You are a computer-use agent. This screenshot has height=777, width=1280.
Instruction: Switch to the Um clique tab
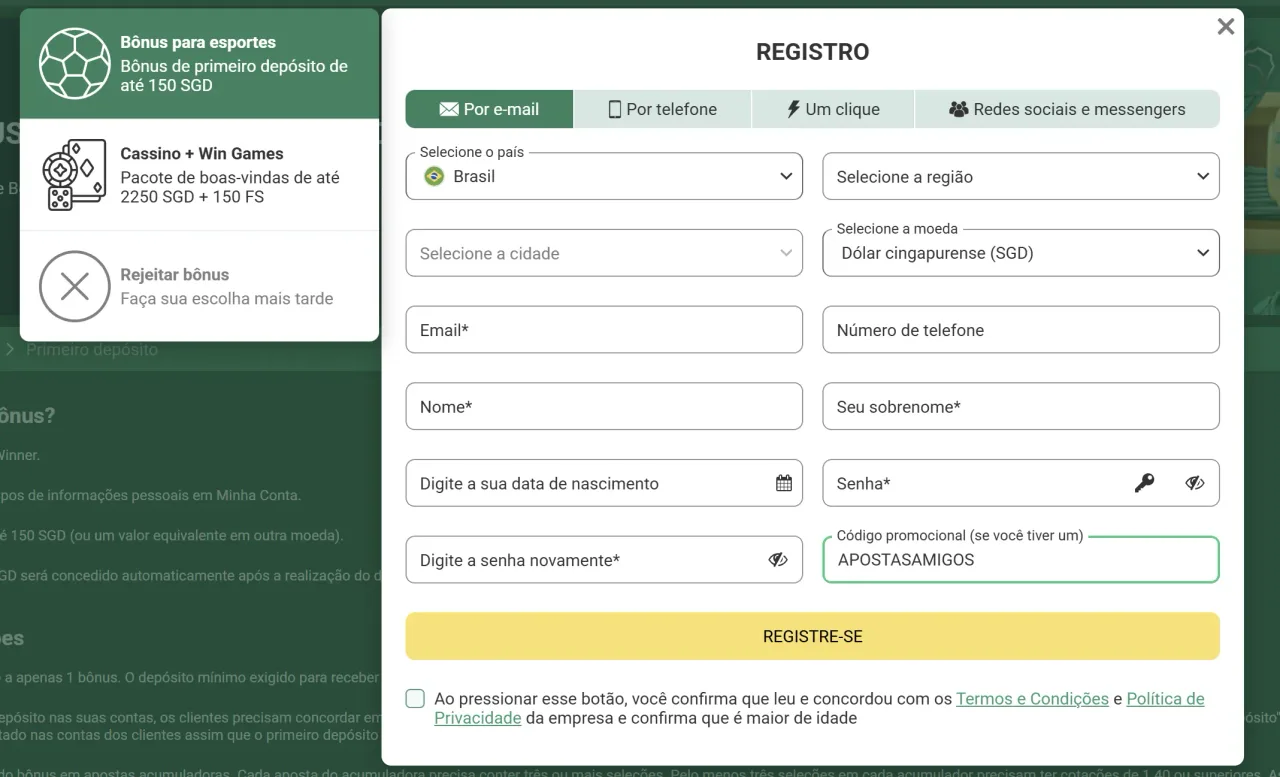(x=833, y=109)
